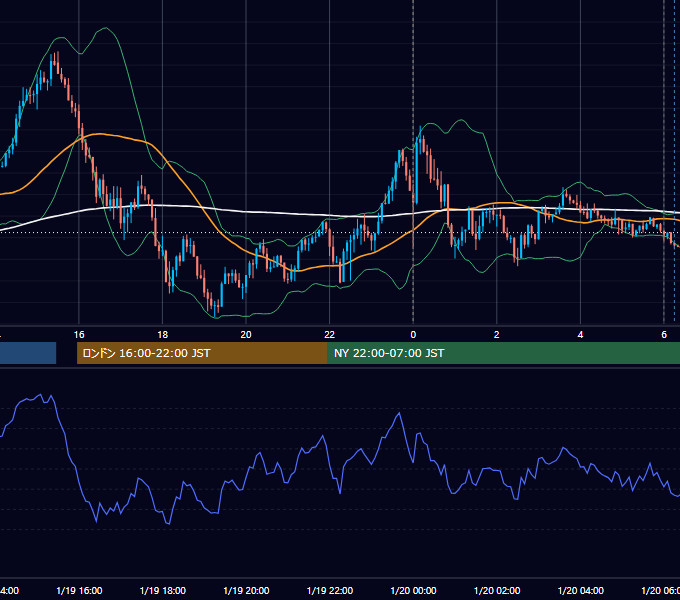The image size is (680, 600).
Task: Click the ロンドン 16:00-22:00 JST session bar
Action: (202, 353)
